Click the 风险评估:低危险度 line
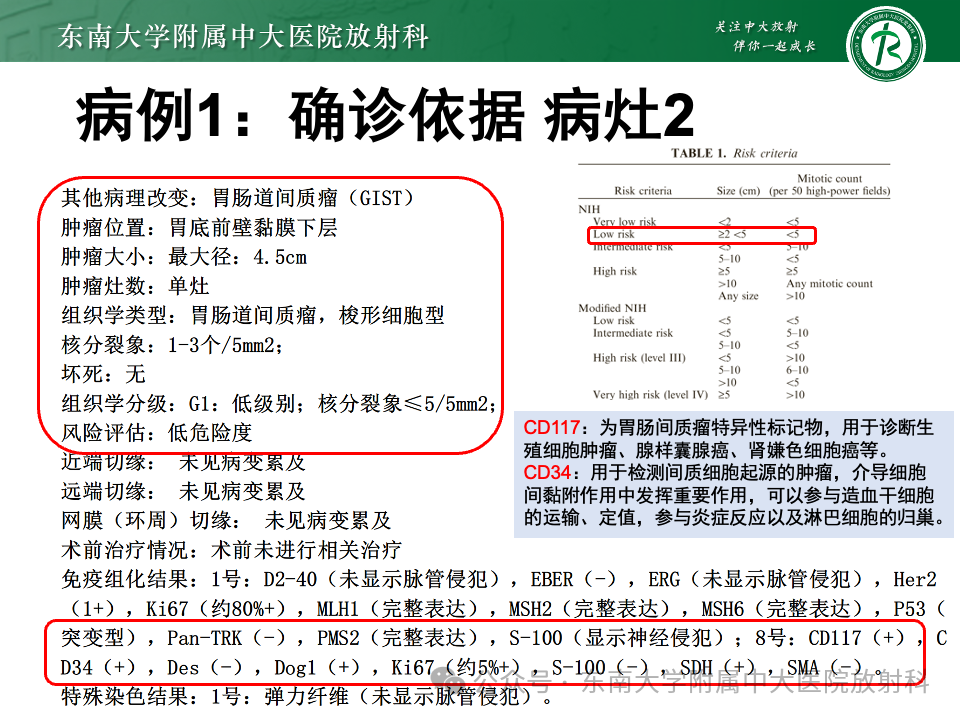This screenshot has height=720, width=960. 157,433
